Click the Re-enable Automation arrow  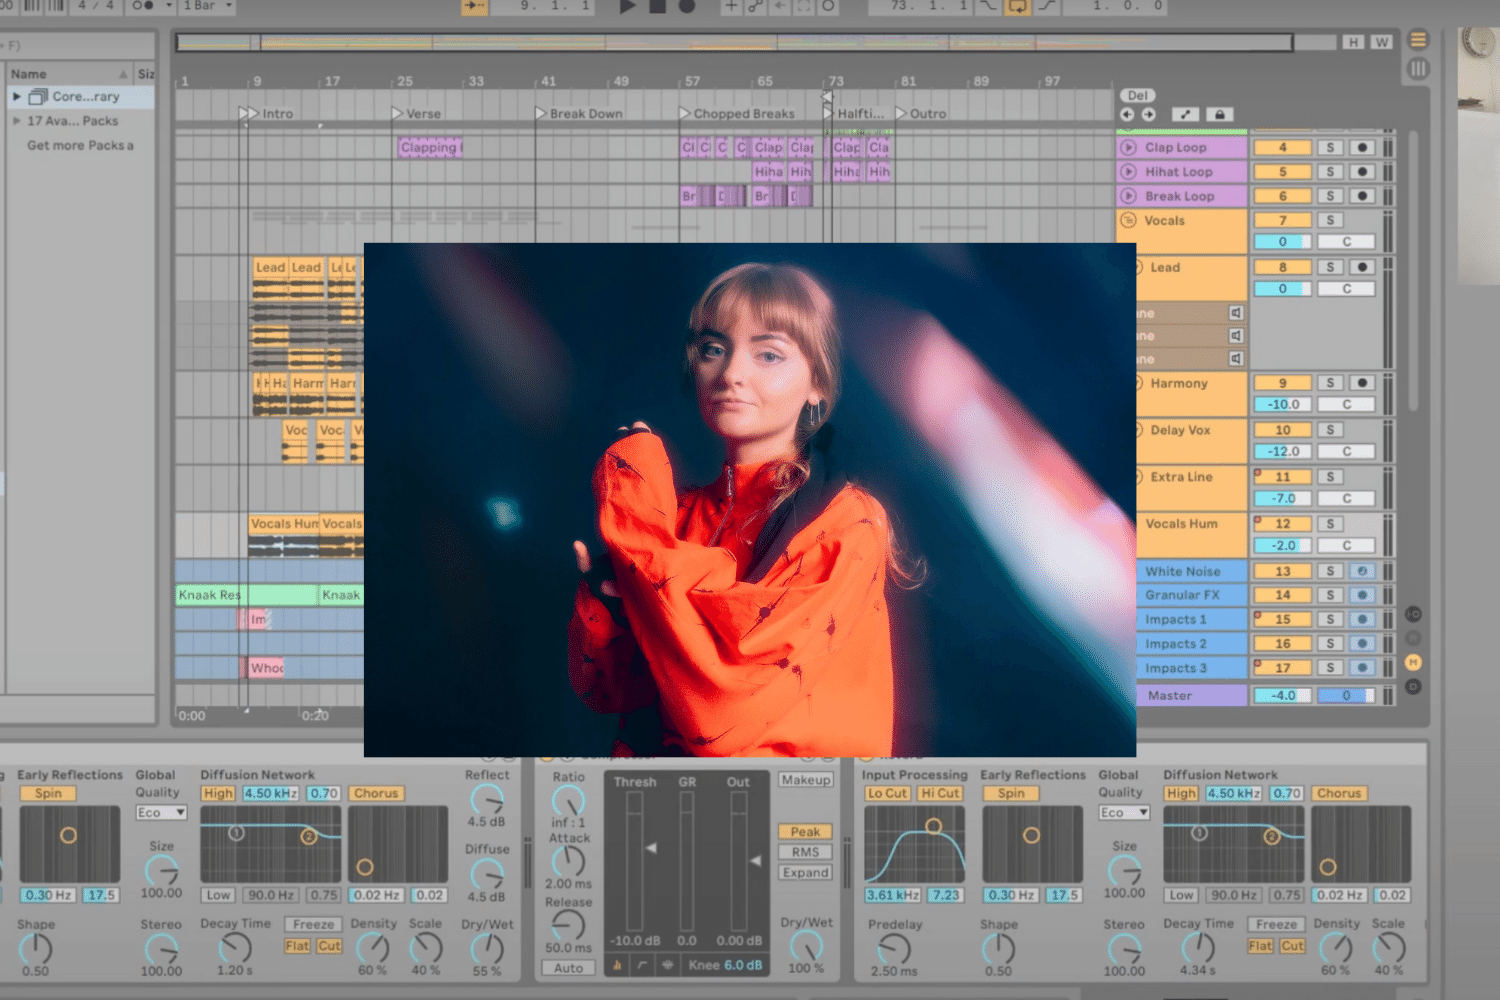[779, 6]
